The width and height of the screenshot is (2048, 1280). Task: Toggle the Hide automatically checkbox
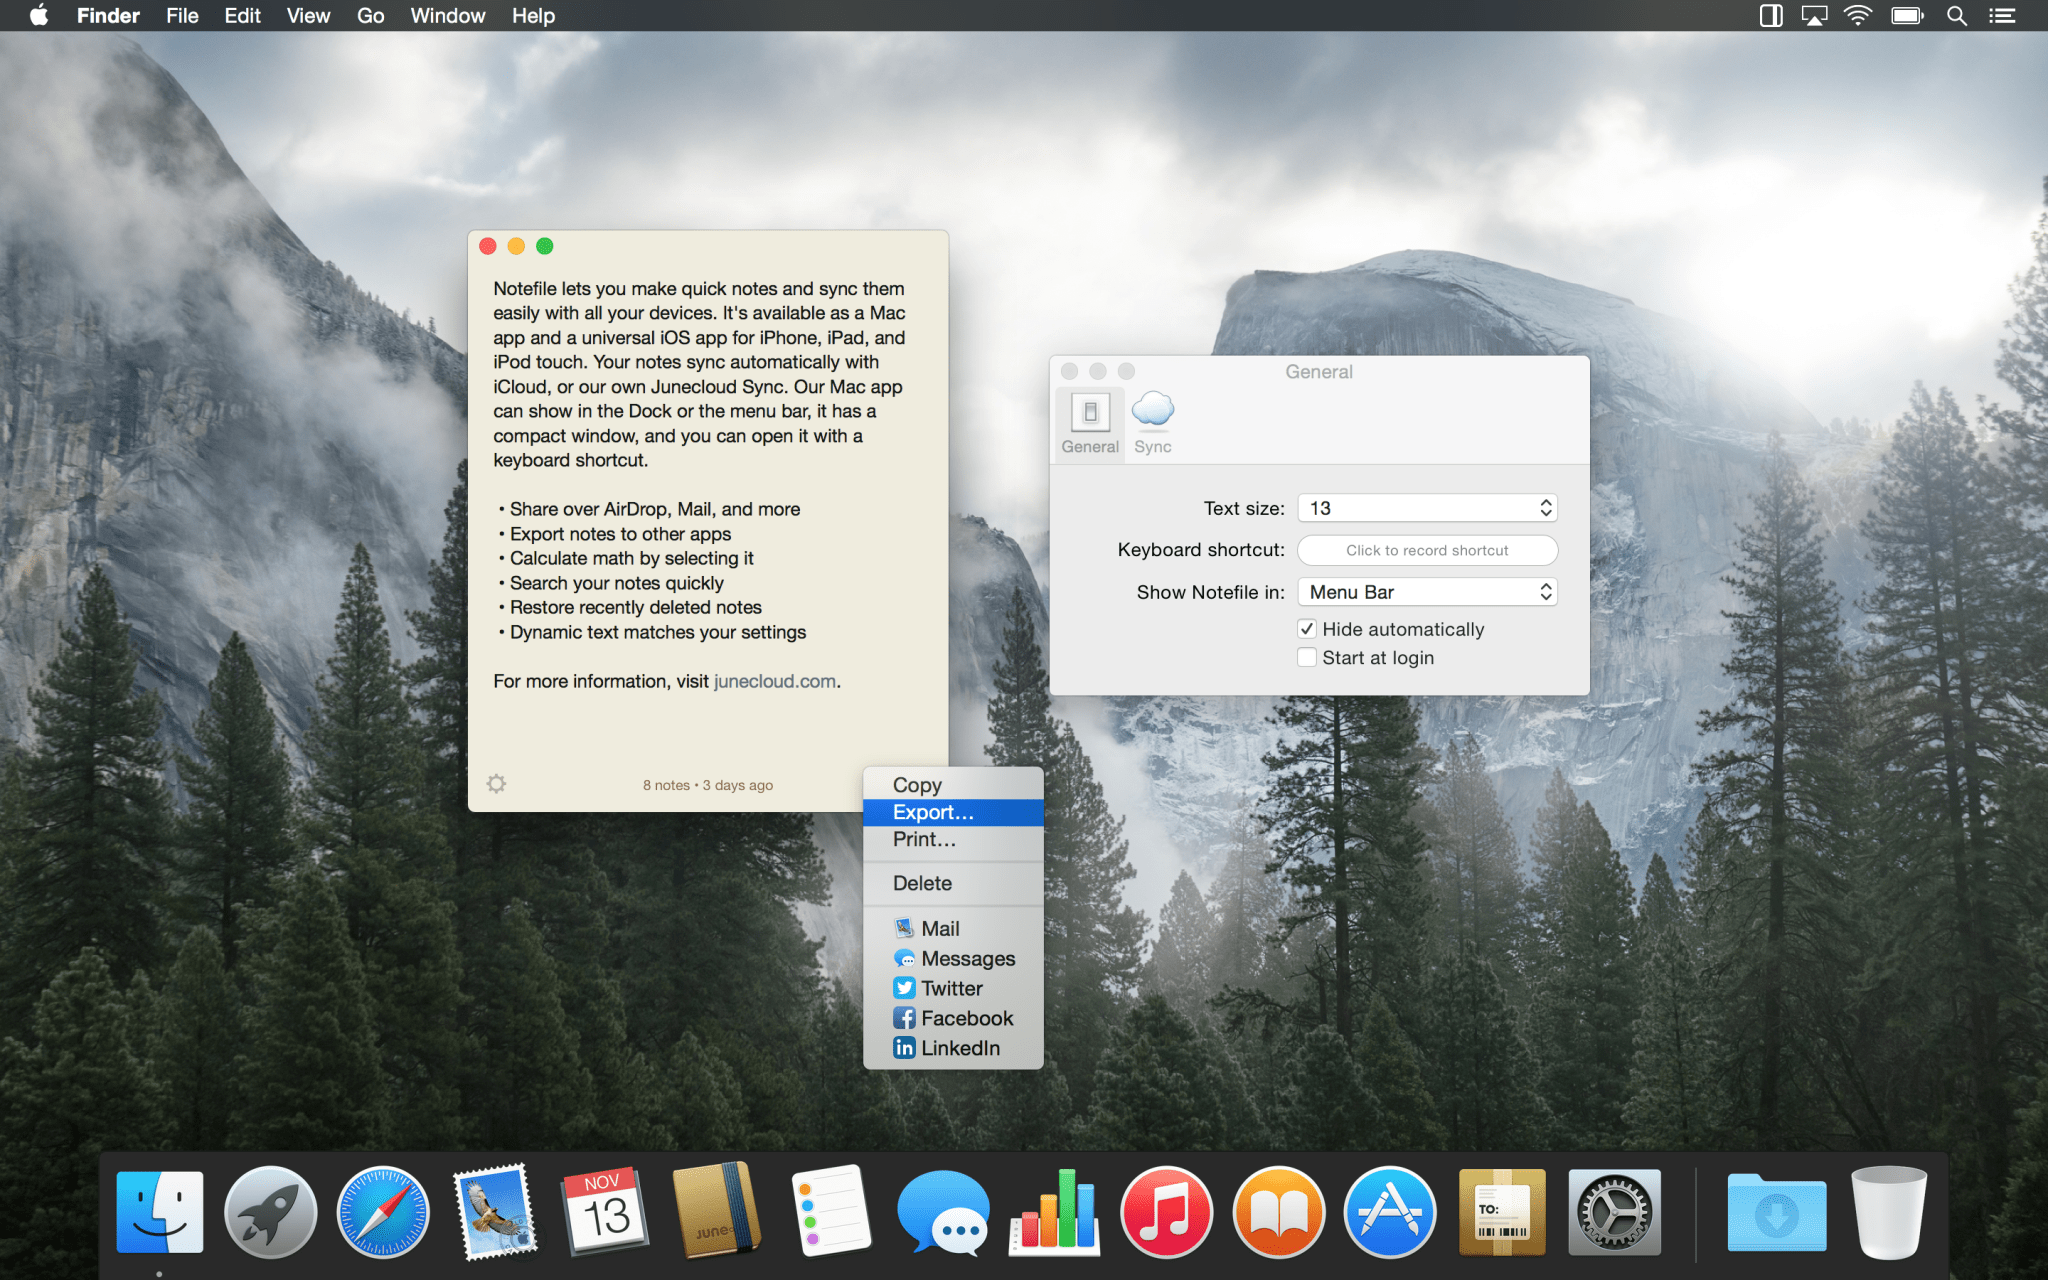coord(1307,629)
